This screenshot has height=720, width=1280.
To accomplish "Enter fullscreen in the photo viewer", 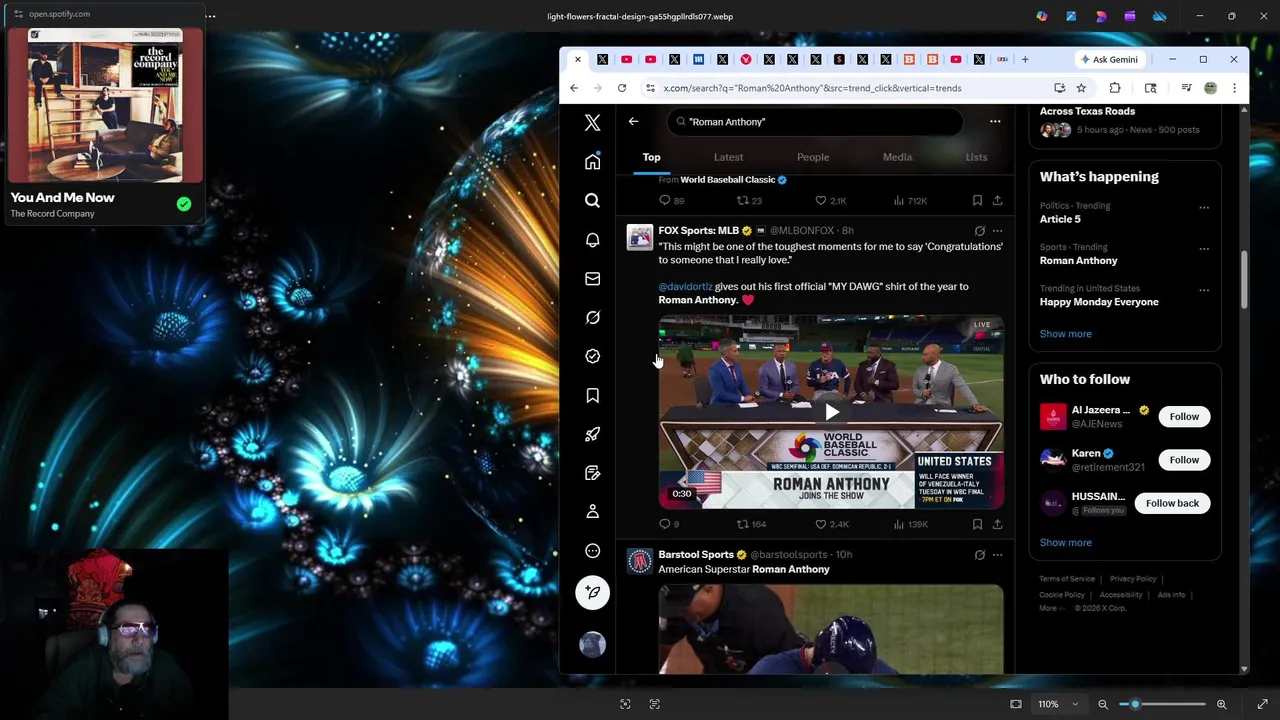I will point(1262,704).
